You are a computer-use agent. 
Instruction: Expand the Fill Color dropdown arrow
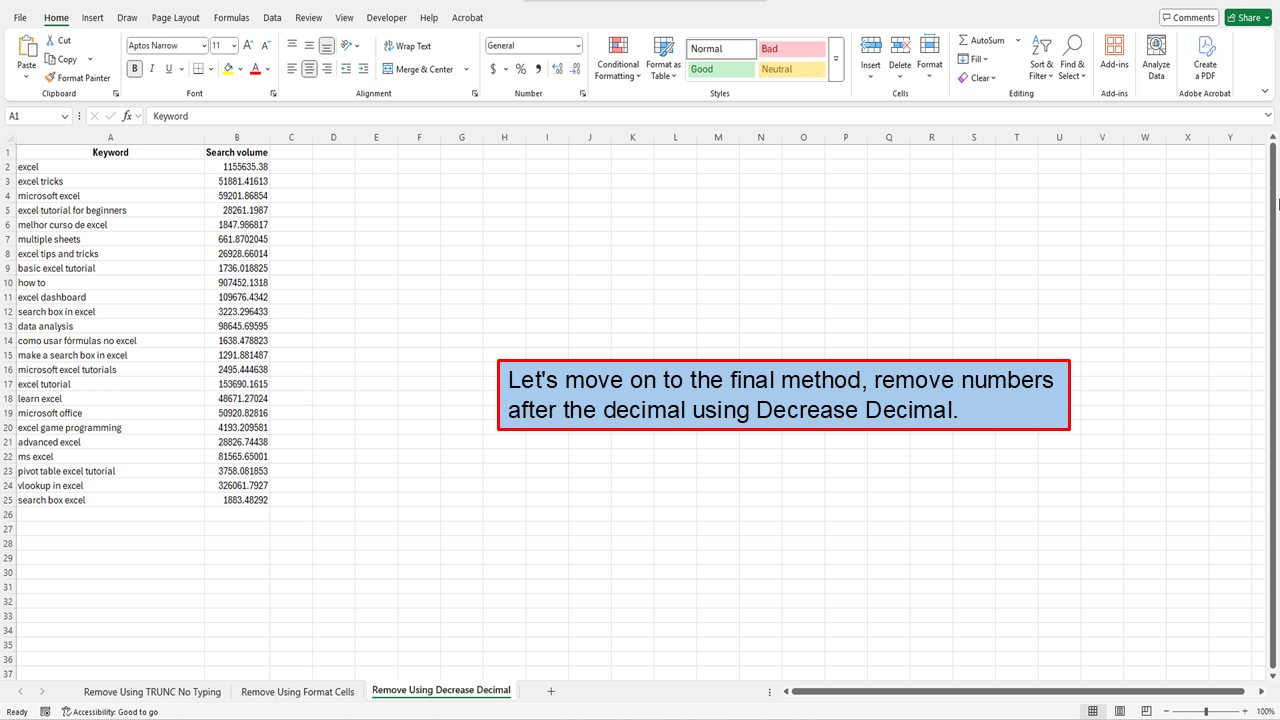tap(241, 68)
